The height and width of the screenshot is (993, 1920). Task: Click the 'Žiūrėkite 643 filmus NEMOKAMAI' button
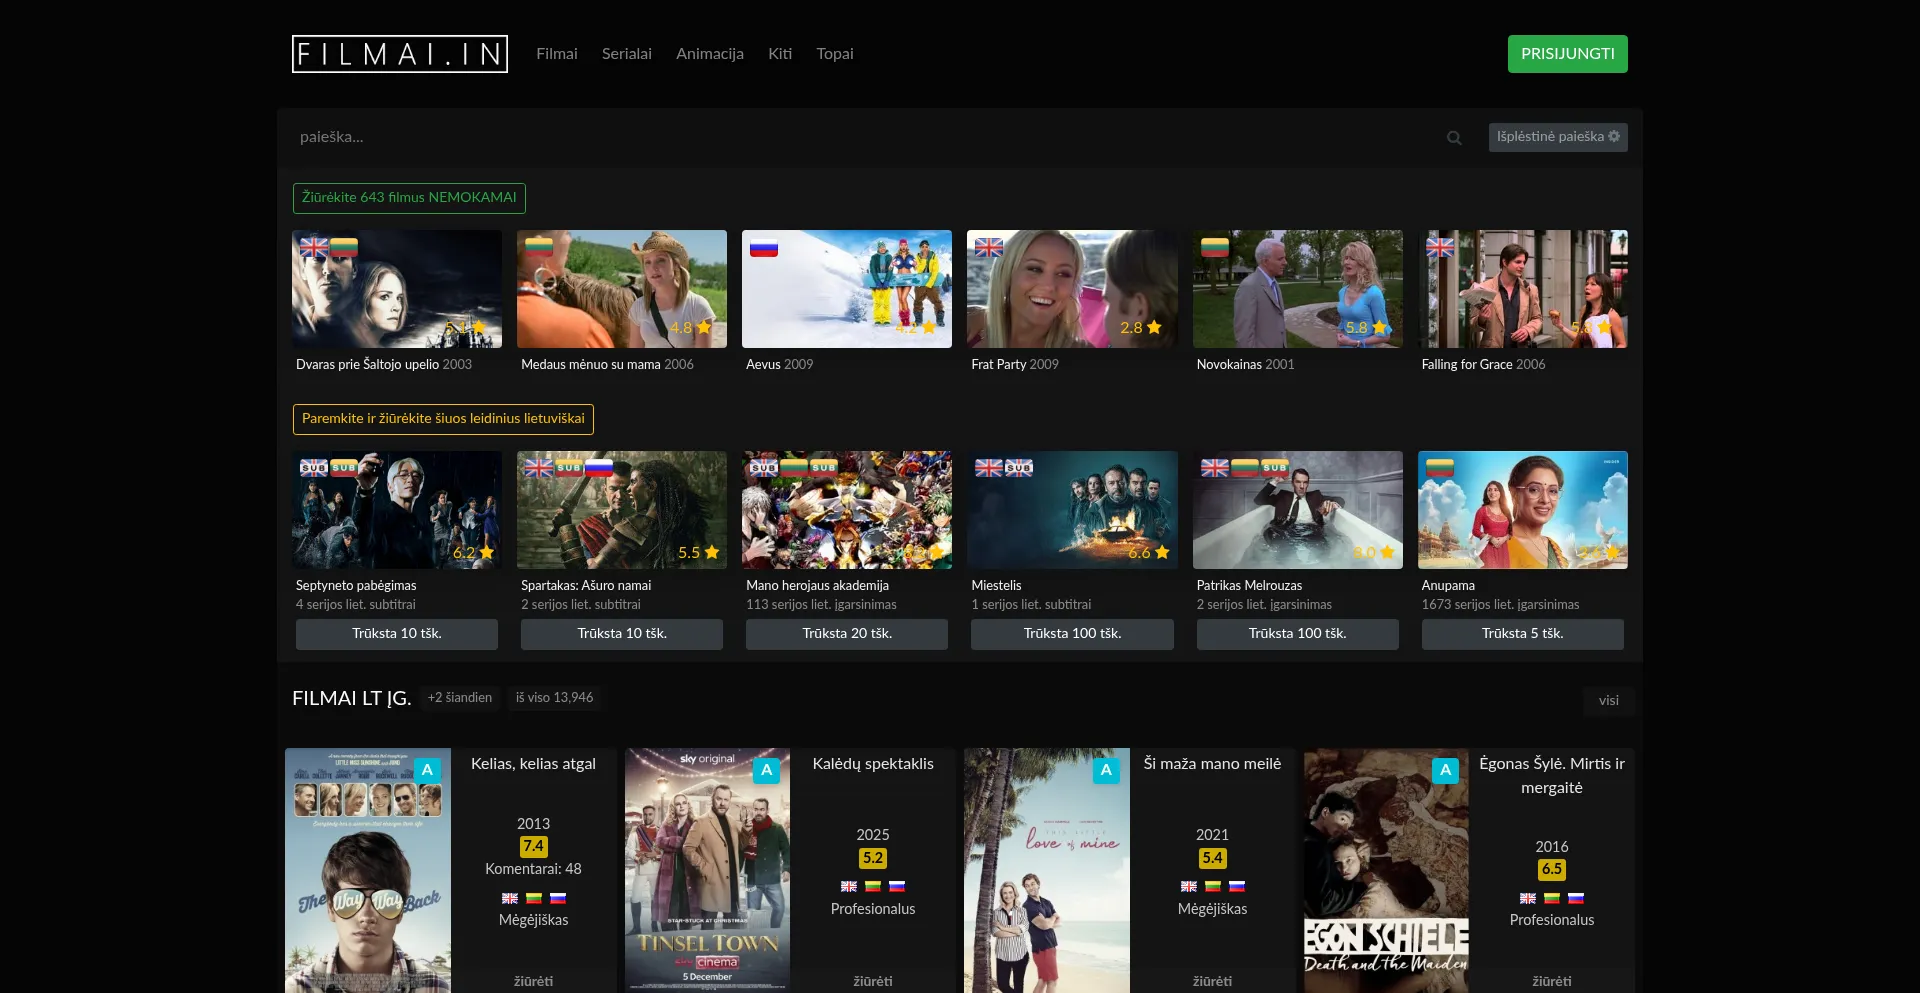point(409,198)
